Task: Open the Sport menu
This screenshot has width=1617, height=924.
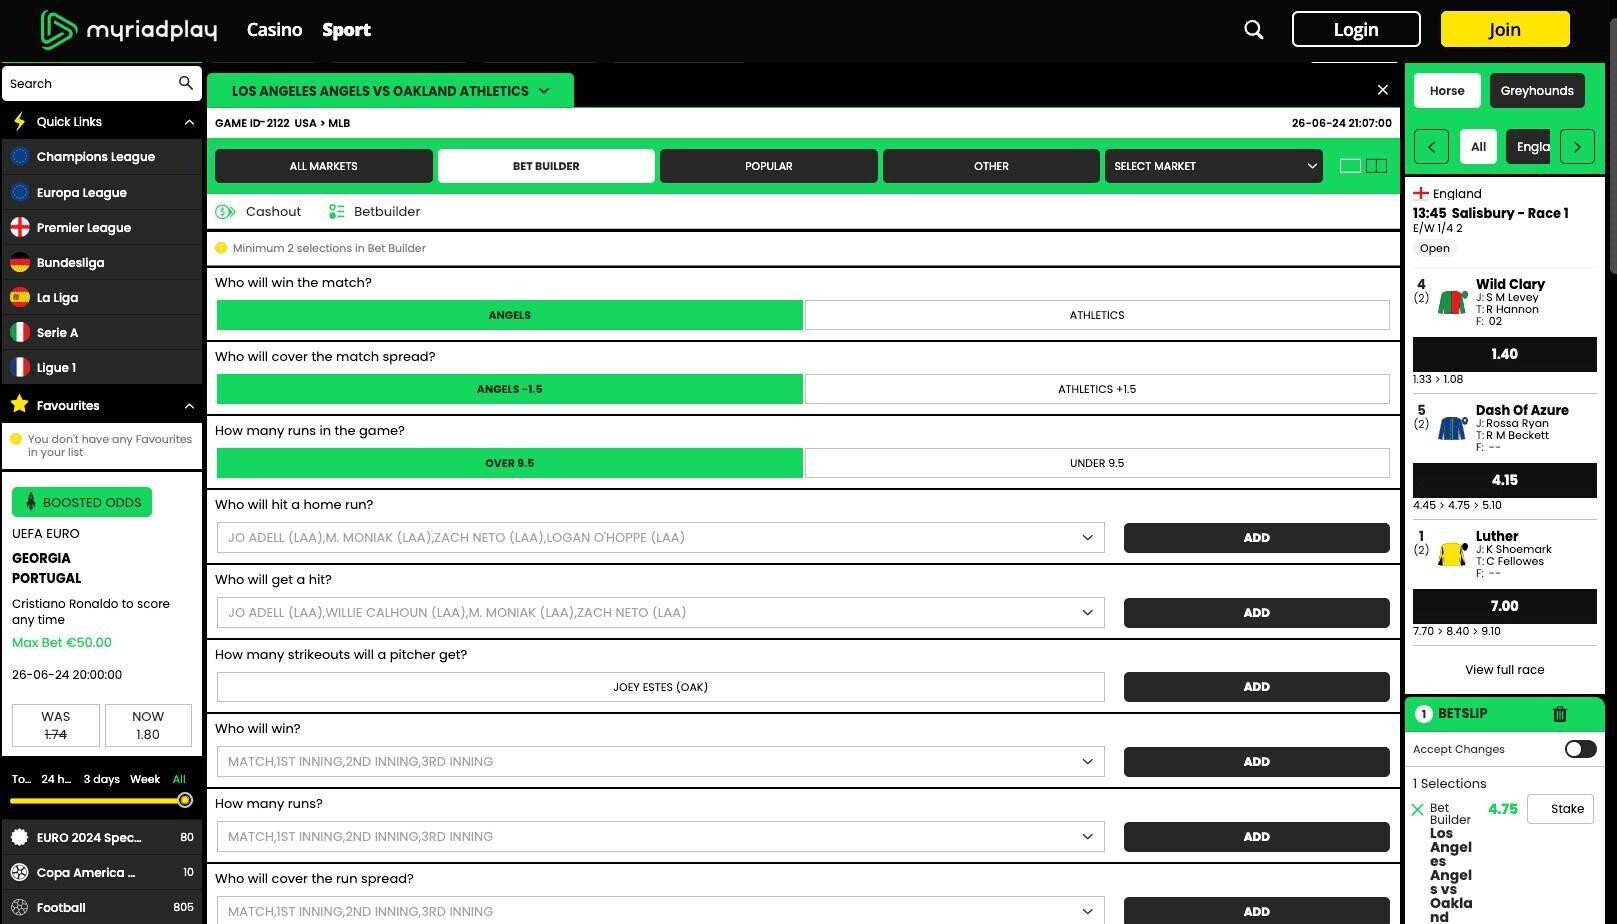Action: coord(346,30)
